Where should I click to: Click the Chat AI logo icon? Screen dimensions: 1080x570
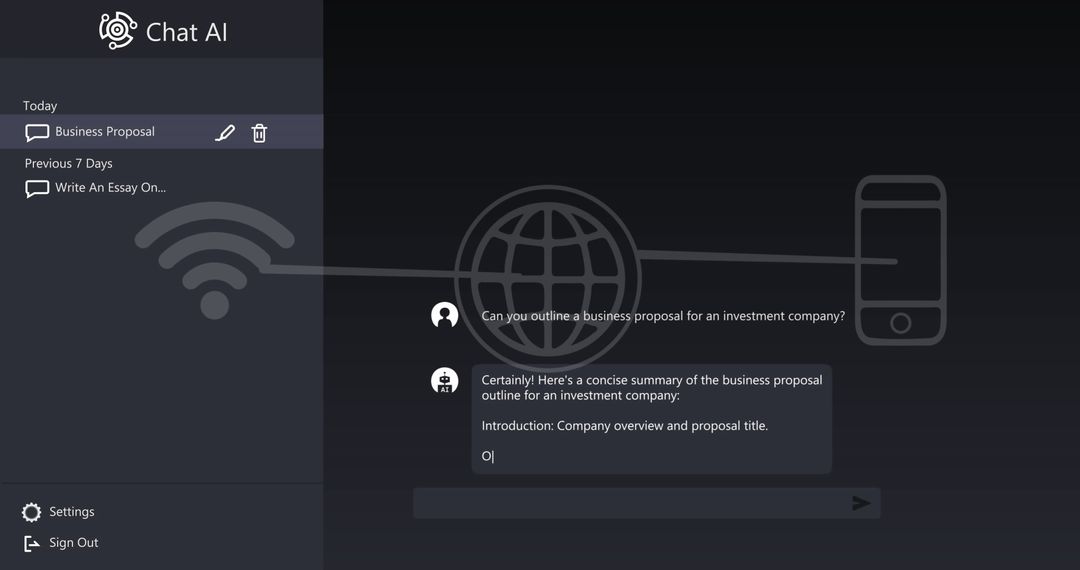pos(118,30)
